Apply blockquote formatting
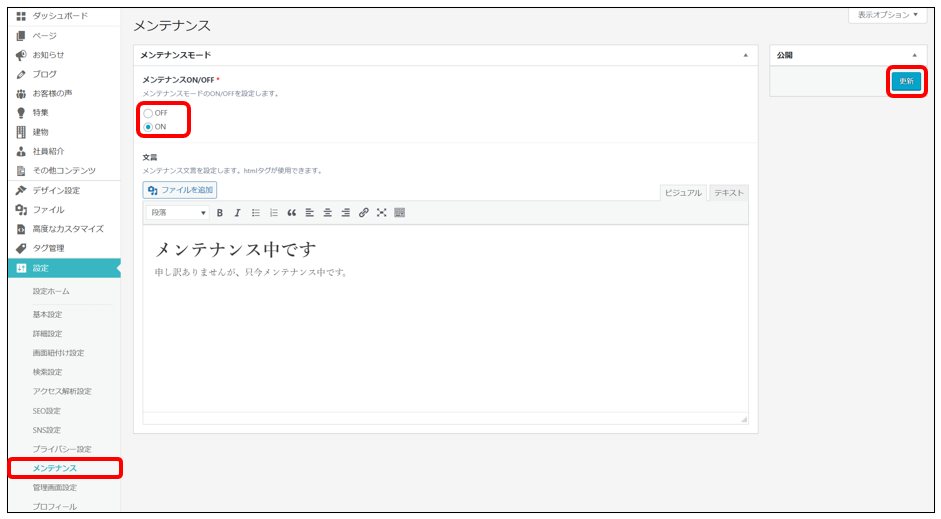The height and width of the screenshot is (519, 941). pyautogui.click(x=291, y=213)
